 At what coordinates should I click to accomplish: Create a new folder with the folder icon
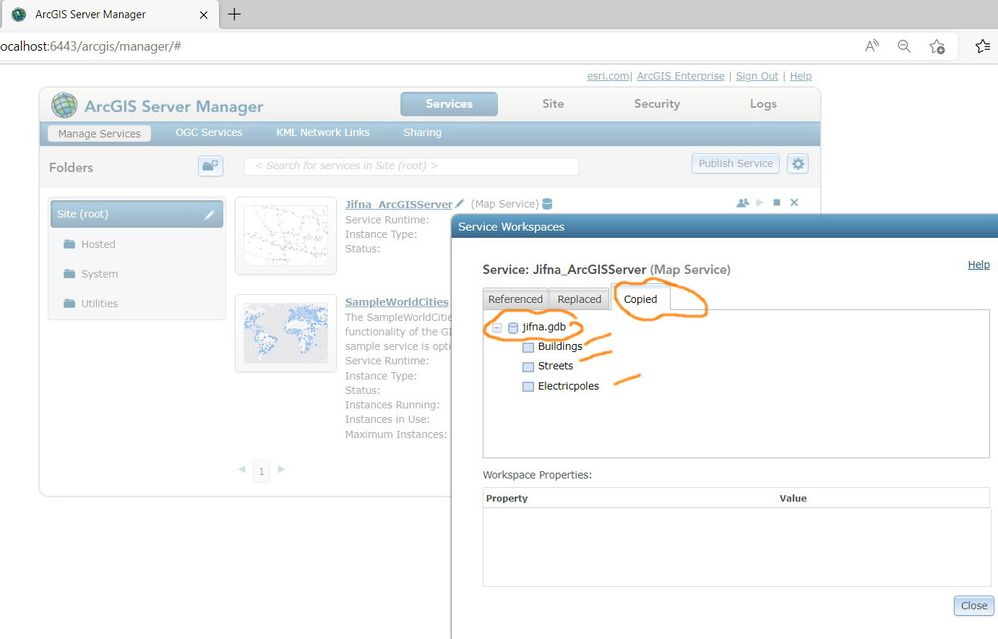point(210,166)
